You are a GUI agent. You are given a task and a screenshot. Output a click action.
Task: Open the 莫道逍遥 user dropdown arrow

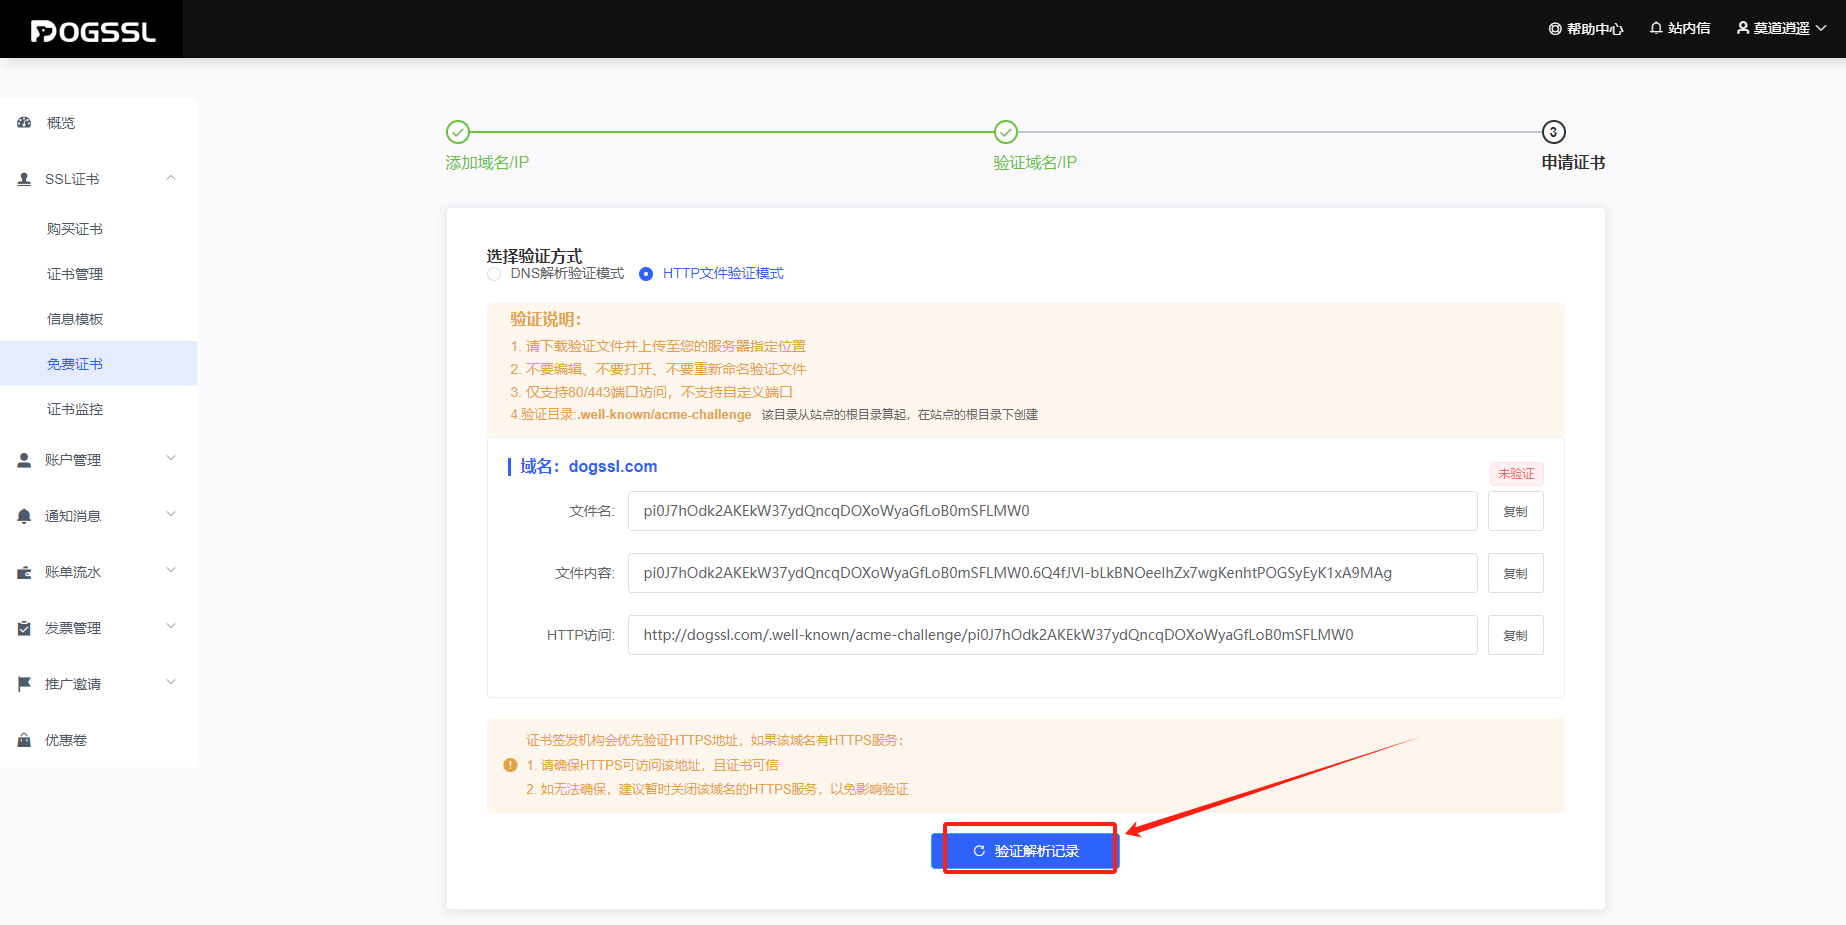1821,29
